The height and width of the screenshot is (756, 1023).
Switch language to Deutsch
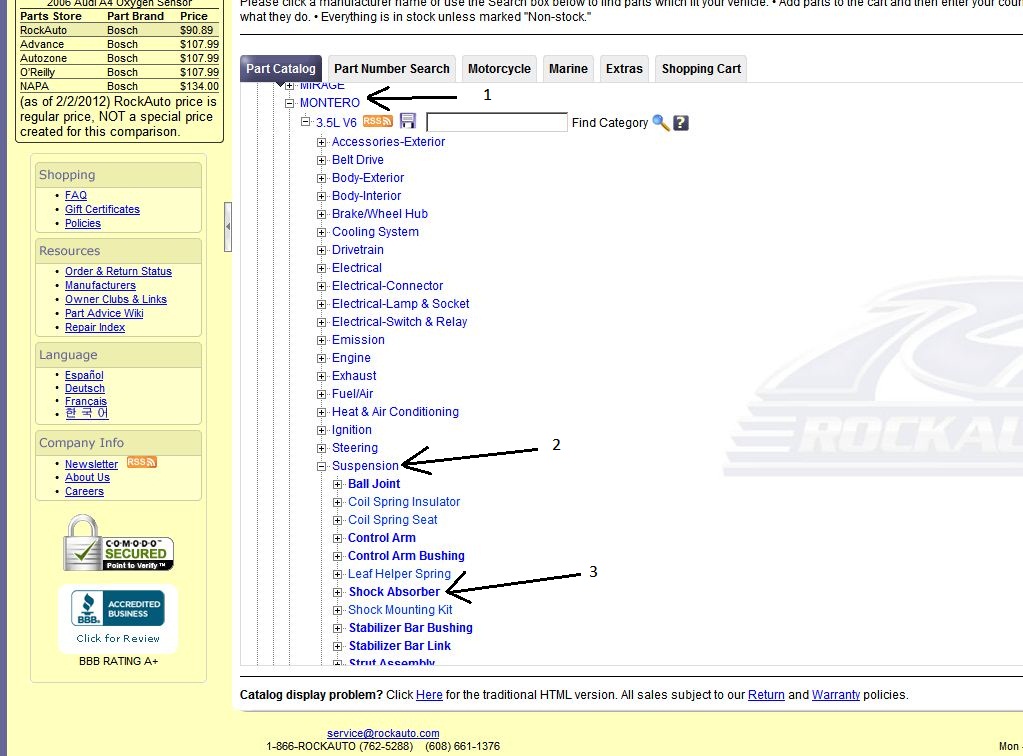tap(85, 388)
